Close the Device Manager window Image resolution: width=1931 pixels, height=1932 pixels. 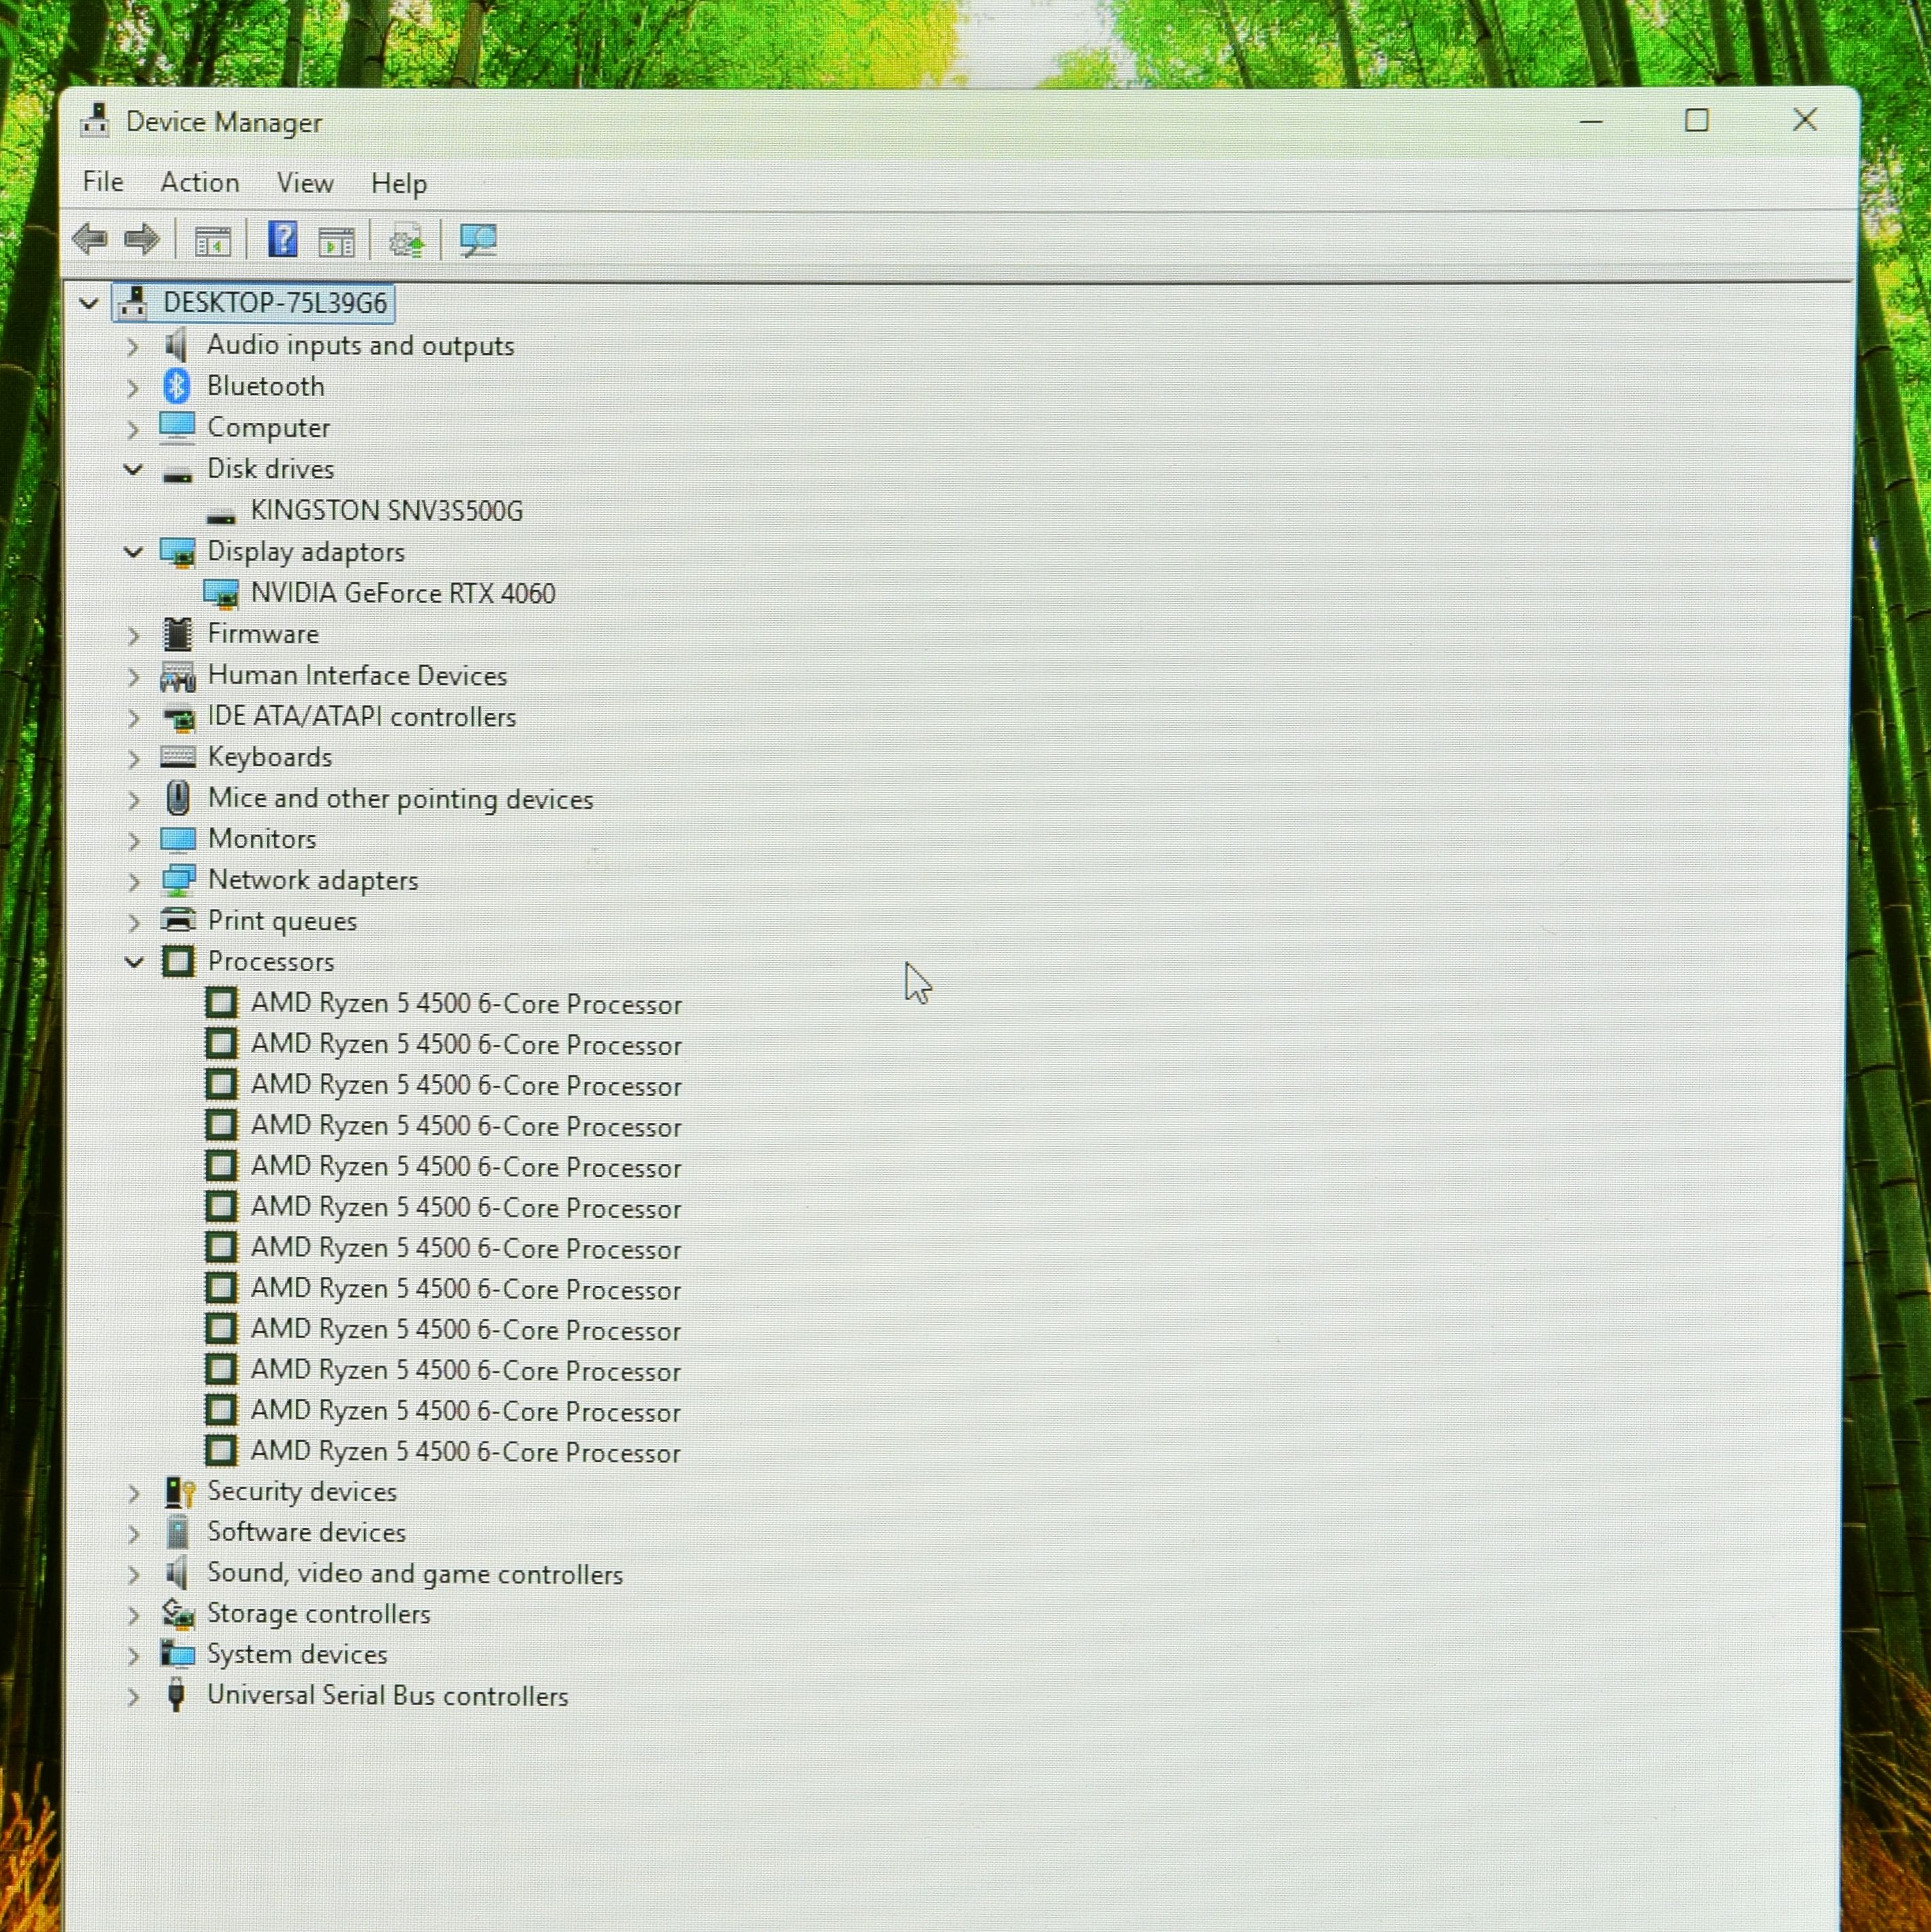click(1805, 120)
